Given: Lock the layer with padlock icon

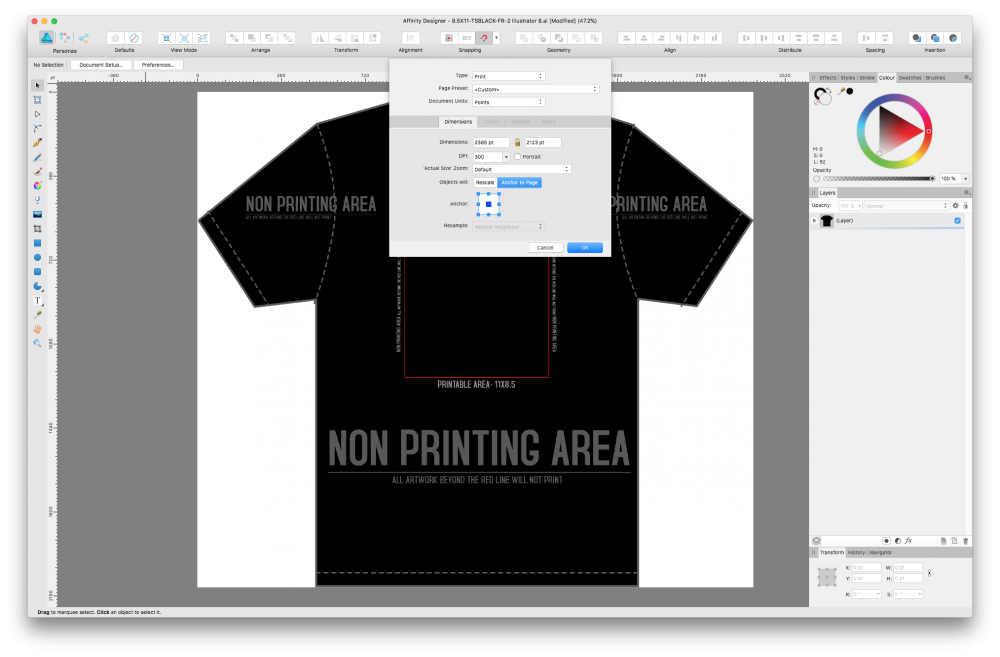Looking at the screenshot, I should coord(966,205).
